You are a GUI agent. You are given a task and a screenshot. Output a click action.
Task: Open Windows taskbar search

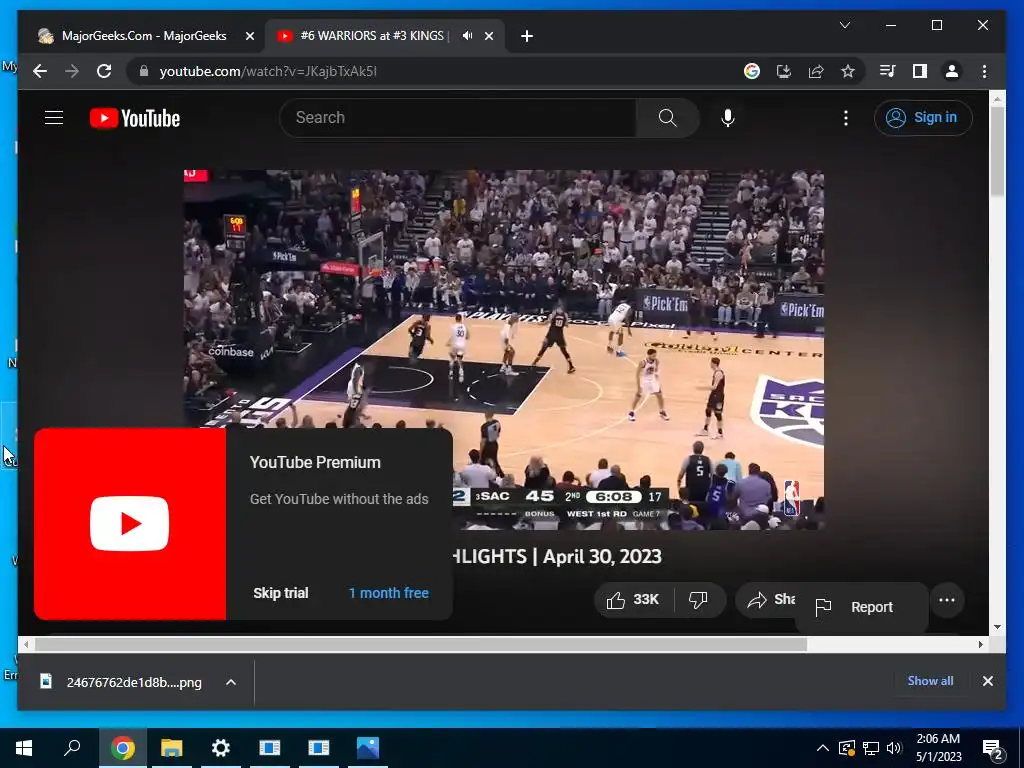tap(72, 748)
